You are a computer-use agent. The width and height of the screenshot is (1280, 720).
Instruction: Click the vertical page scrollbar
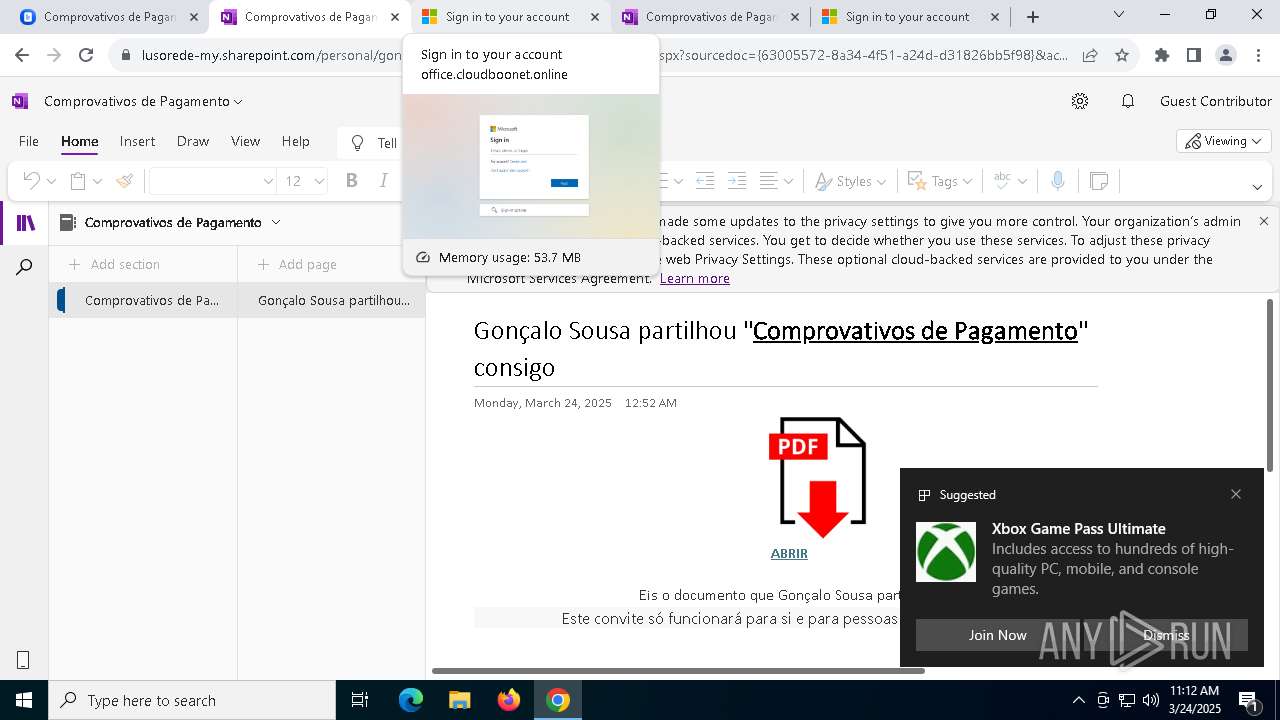tap(1270, 385)
